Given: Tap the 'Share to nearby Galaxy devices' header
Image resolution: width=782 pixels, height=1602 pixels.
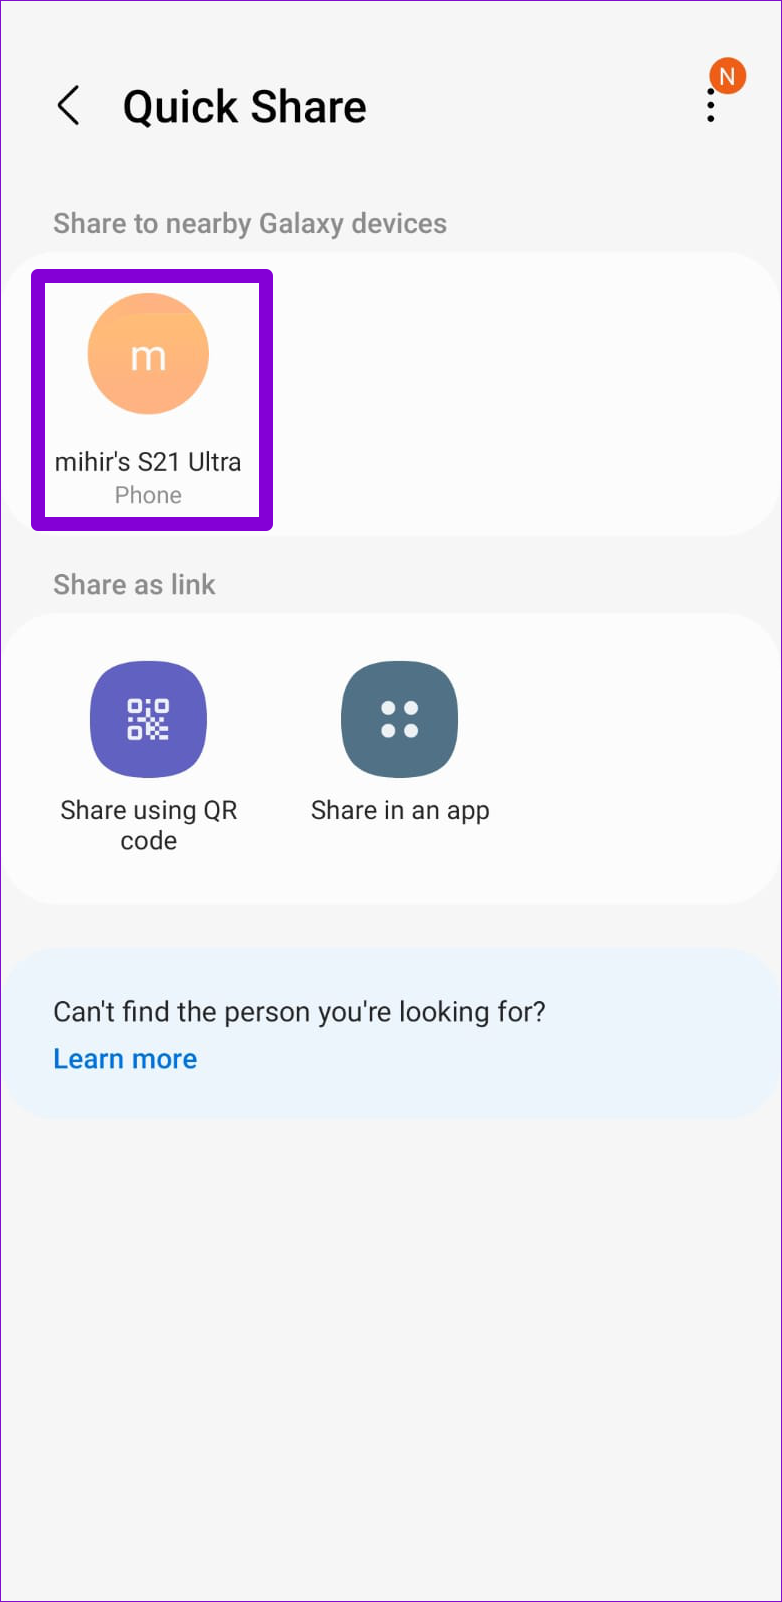Looking at the screenshot, I should coord(250,223).
